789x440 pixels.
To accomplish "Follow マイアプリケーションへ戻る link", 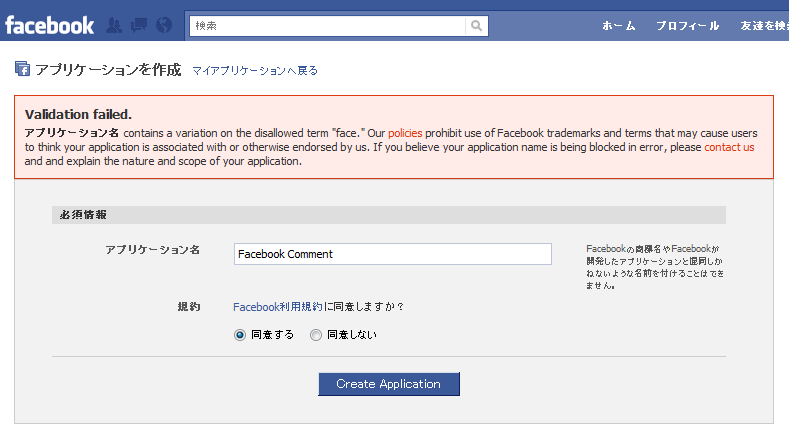I will [x=255, y=70].
